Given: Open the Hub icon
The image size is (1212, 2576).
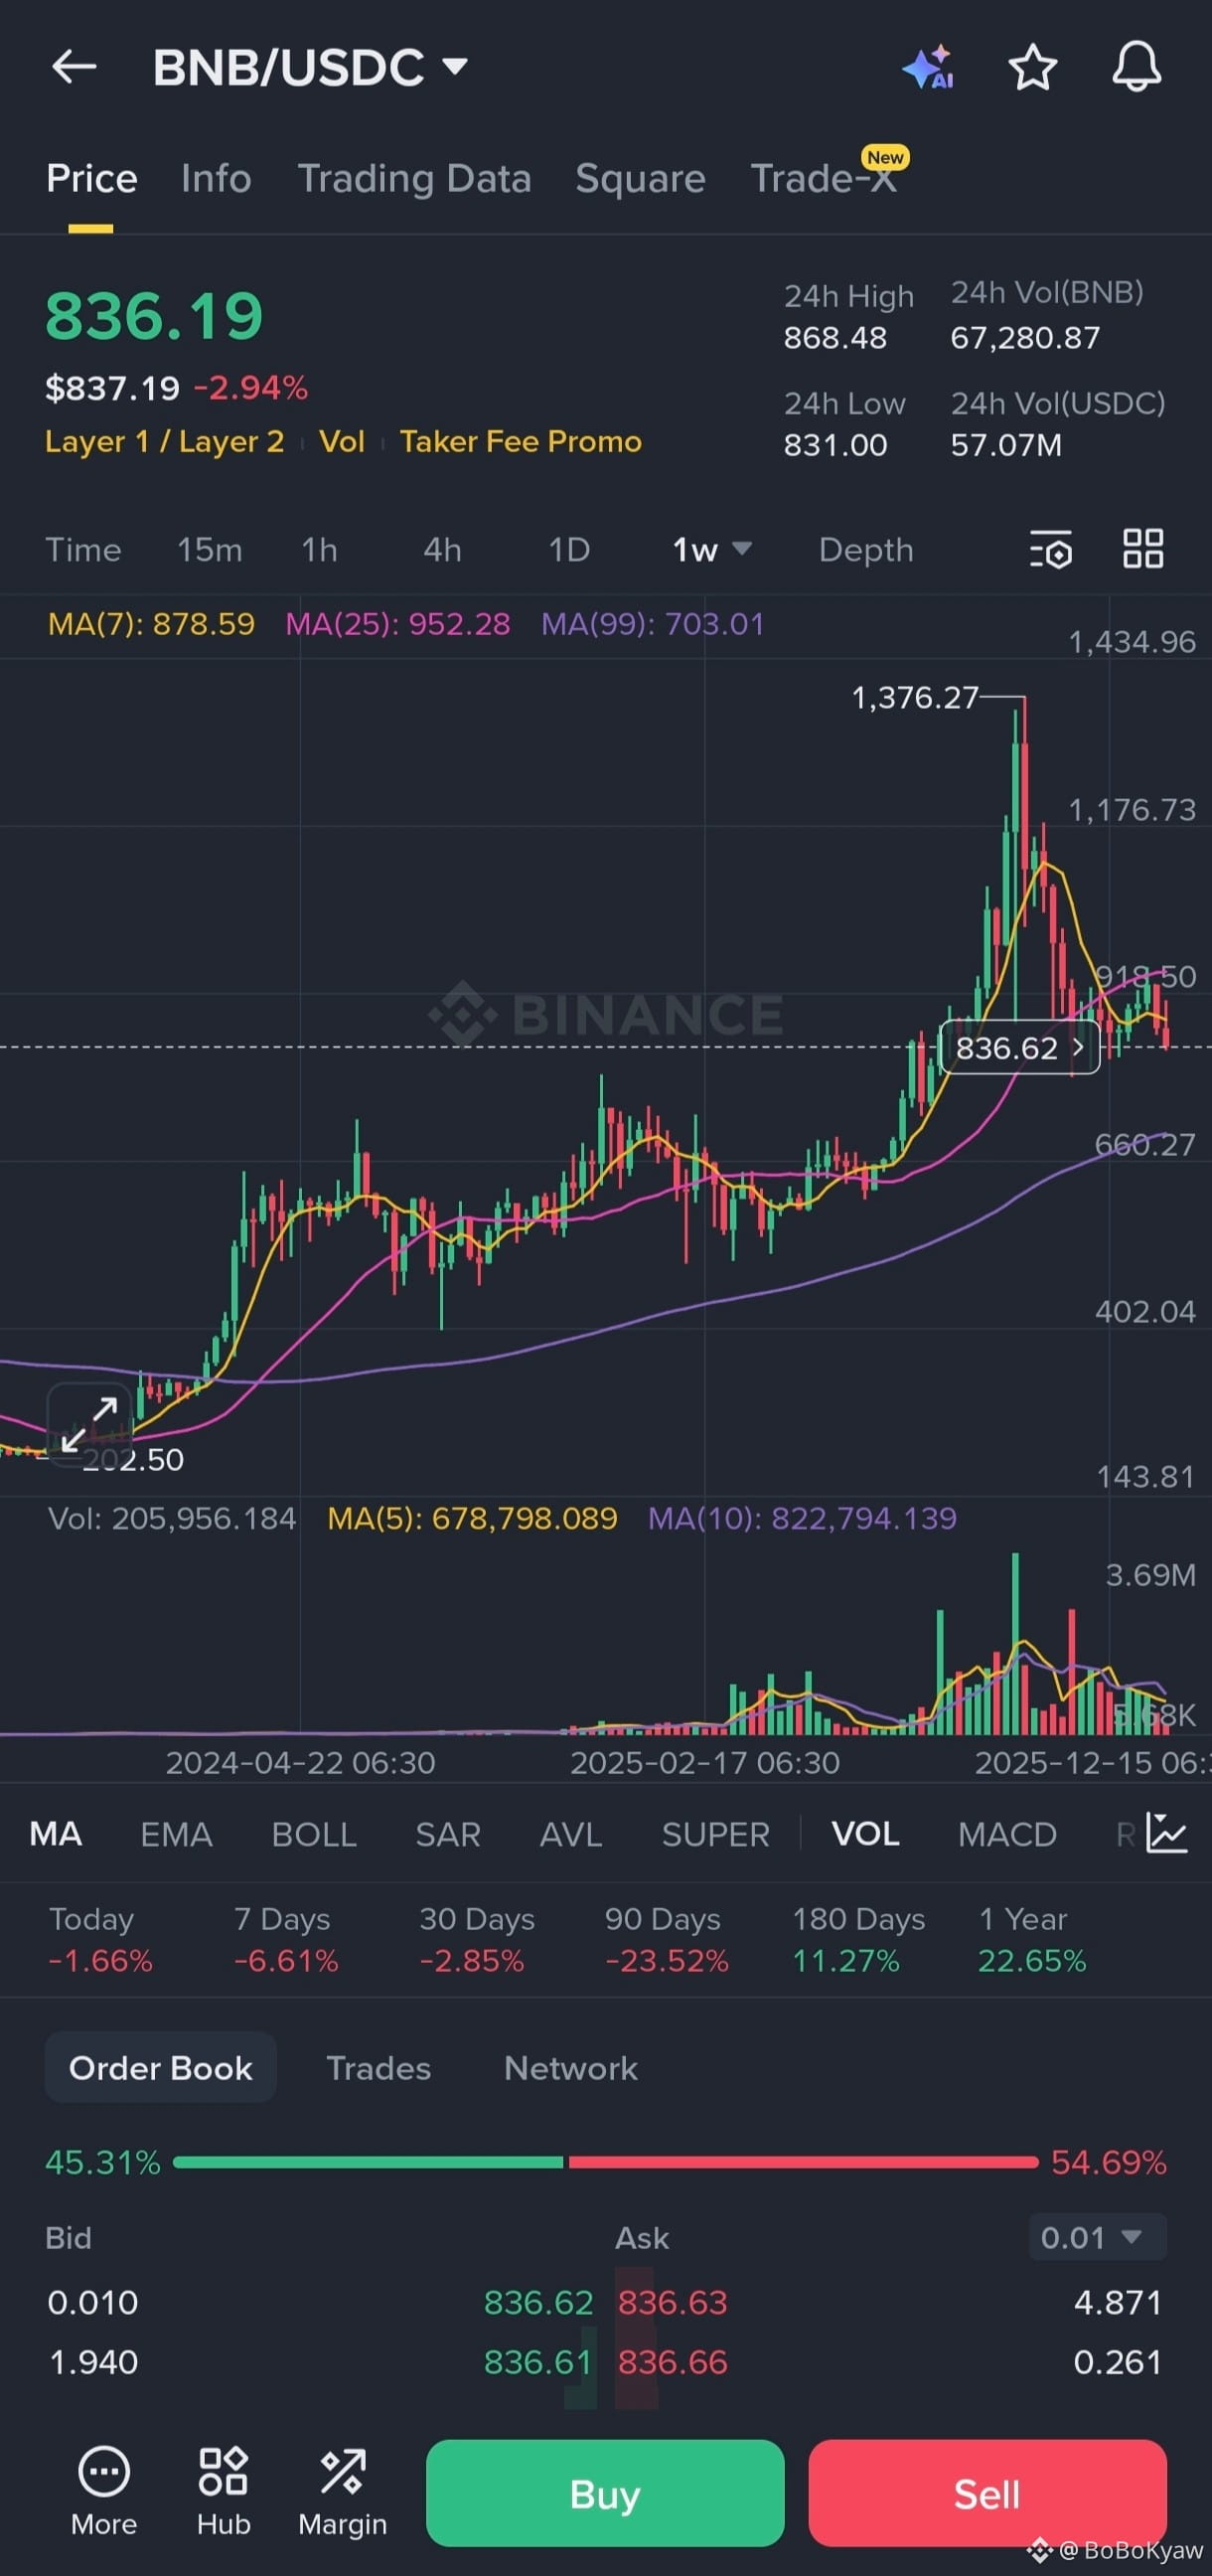Looking at the screenshot, I should click(223, 2492).
